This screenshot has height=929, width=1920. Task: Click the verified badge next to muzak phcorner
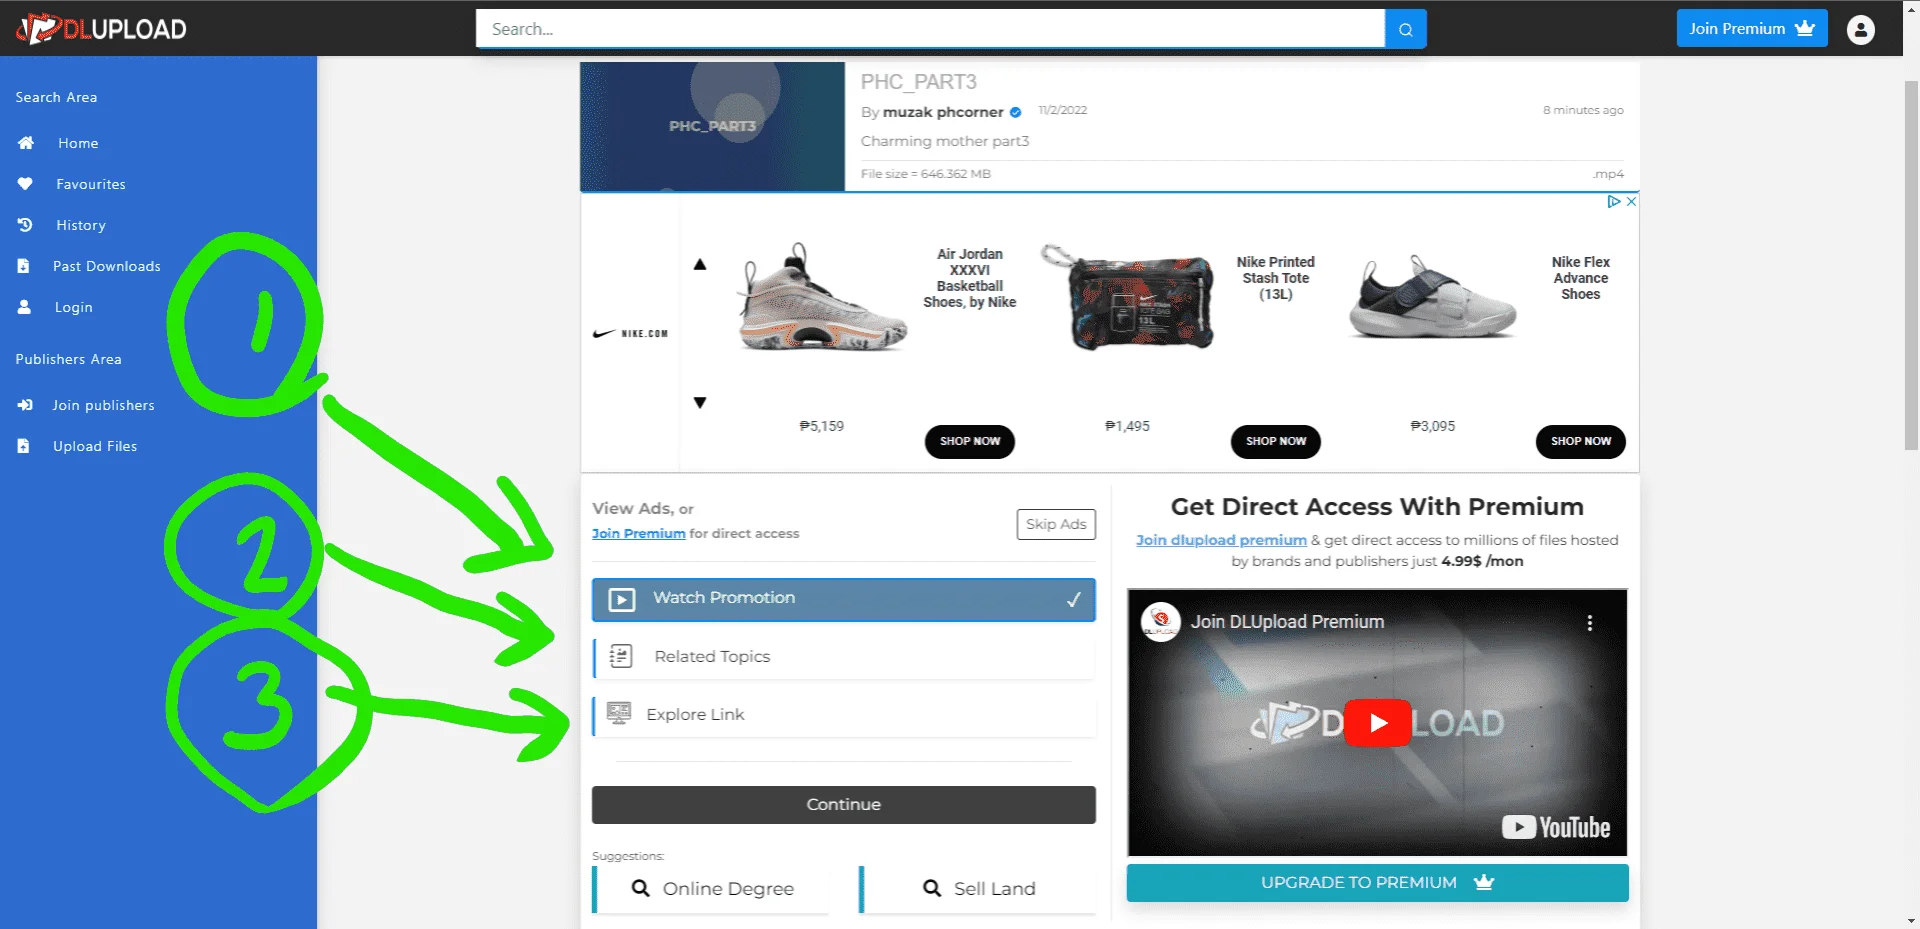tap(1015, 112)
